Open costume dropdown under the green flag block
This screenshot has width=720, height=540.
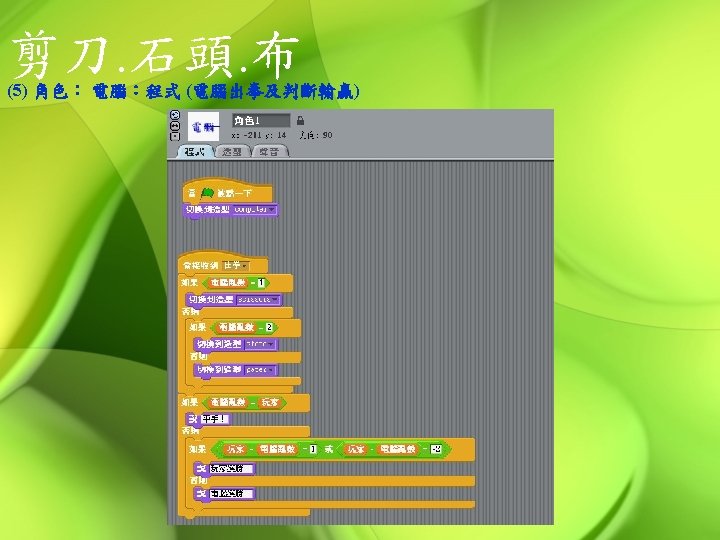click(x=255, y=210)
